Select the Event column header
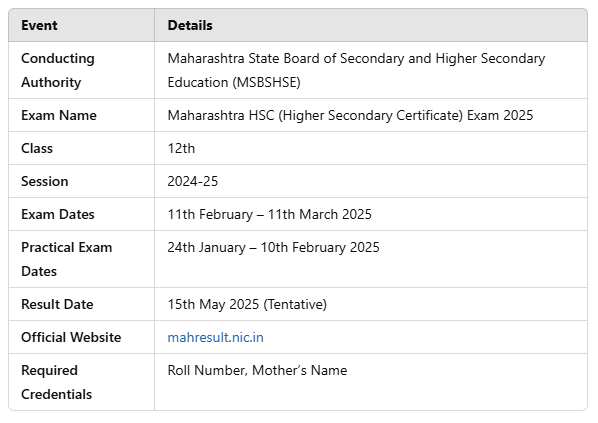The height and width of the screenshot is (423, 598). point(39,26)
